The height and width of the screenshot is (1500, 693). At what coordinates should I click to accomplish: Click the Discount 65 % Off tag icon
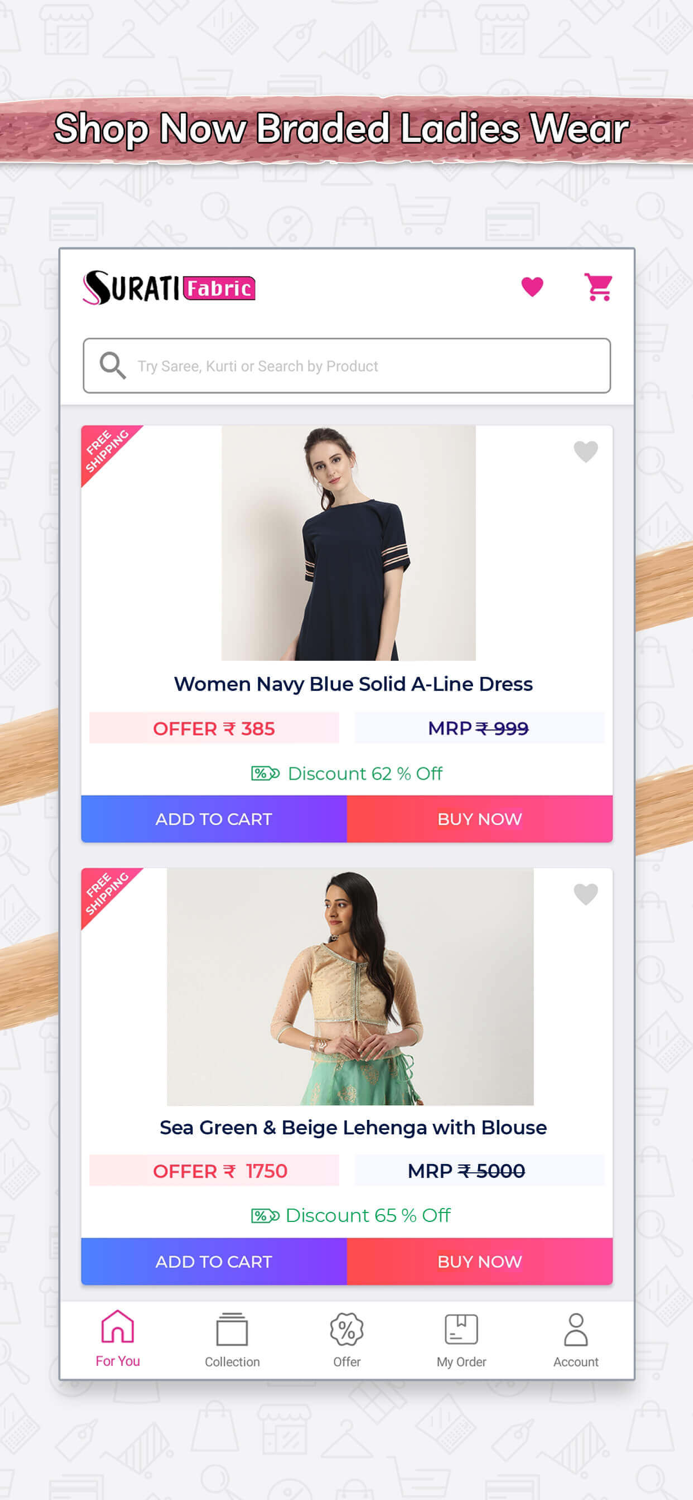coord(265,1216)
